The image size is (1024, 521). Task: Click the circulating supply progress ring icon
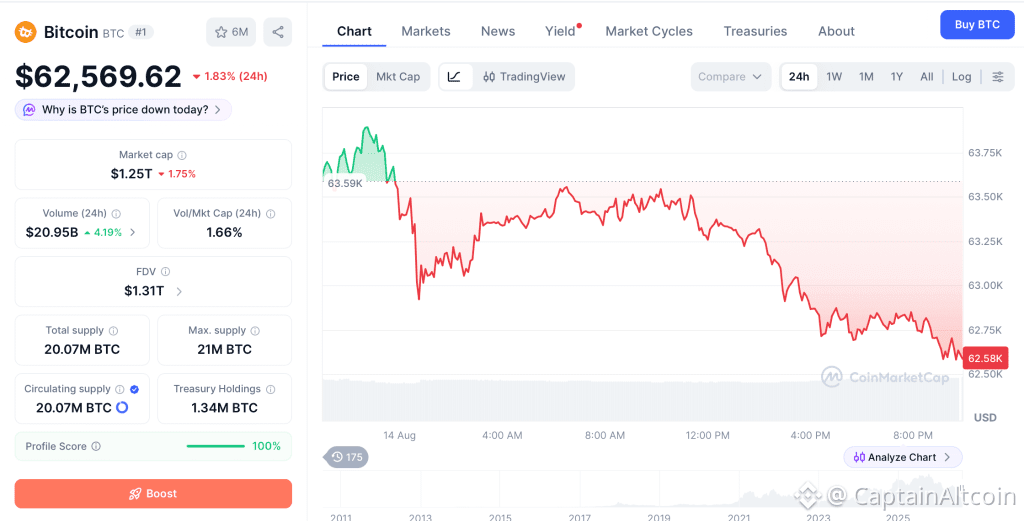pyautogui.click(x=122, y=407)
